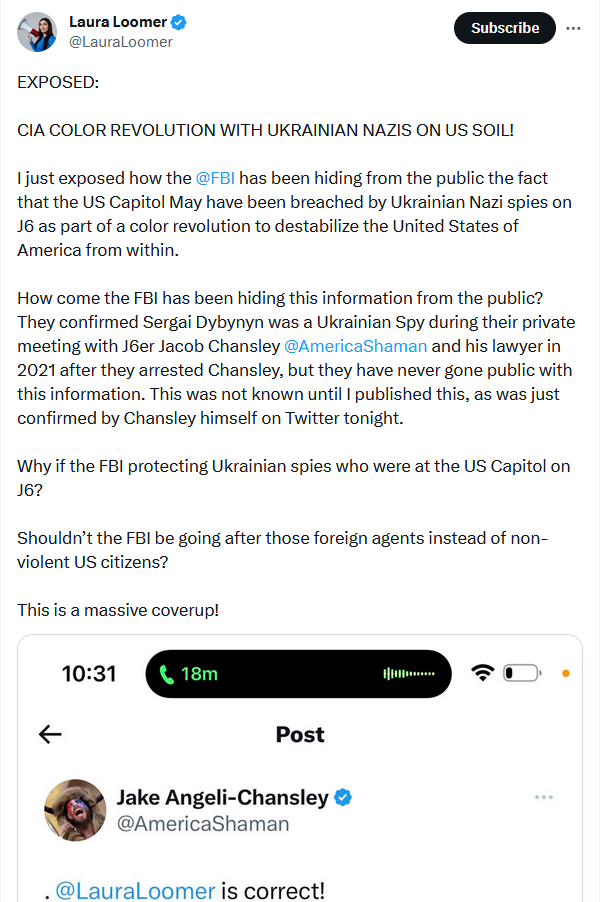This screenshot has width=602, height=902.
Task: Click the 10:31 clock in status bar
Action: (89, 674)
